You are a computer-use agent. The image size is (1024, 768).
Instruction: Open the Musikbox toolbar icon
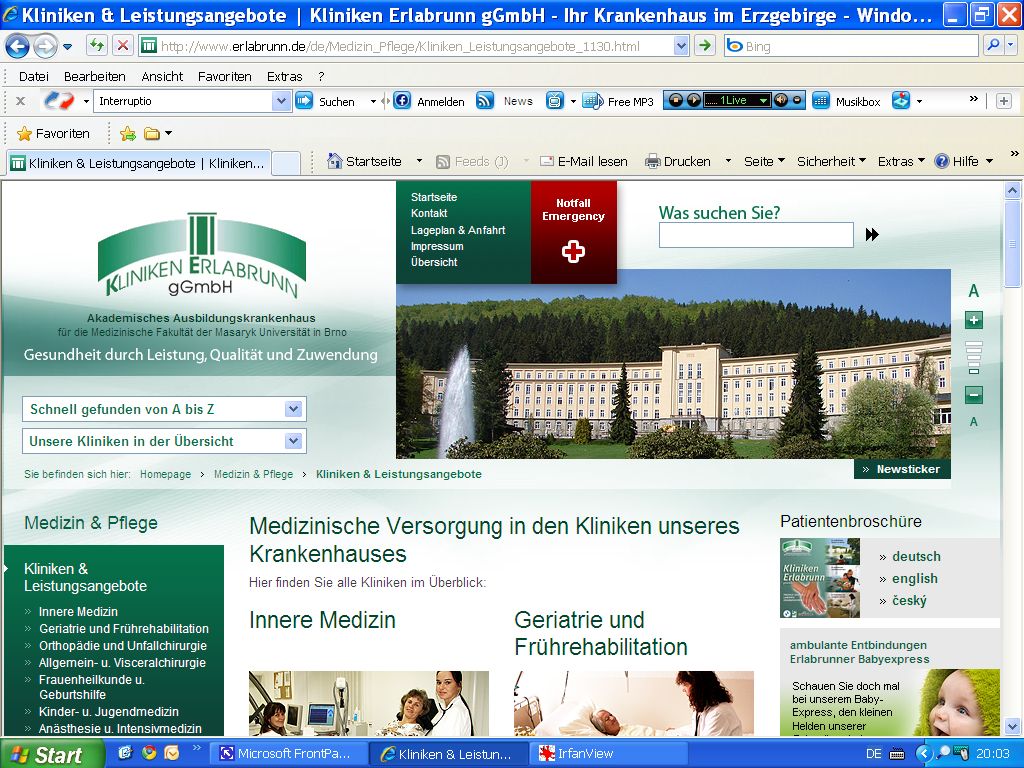(821, 101)
